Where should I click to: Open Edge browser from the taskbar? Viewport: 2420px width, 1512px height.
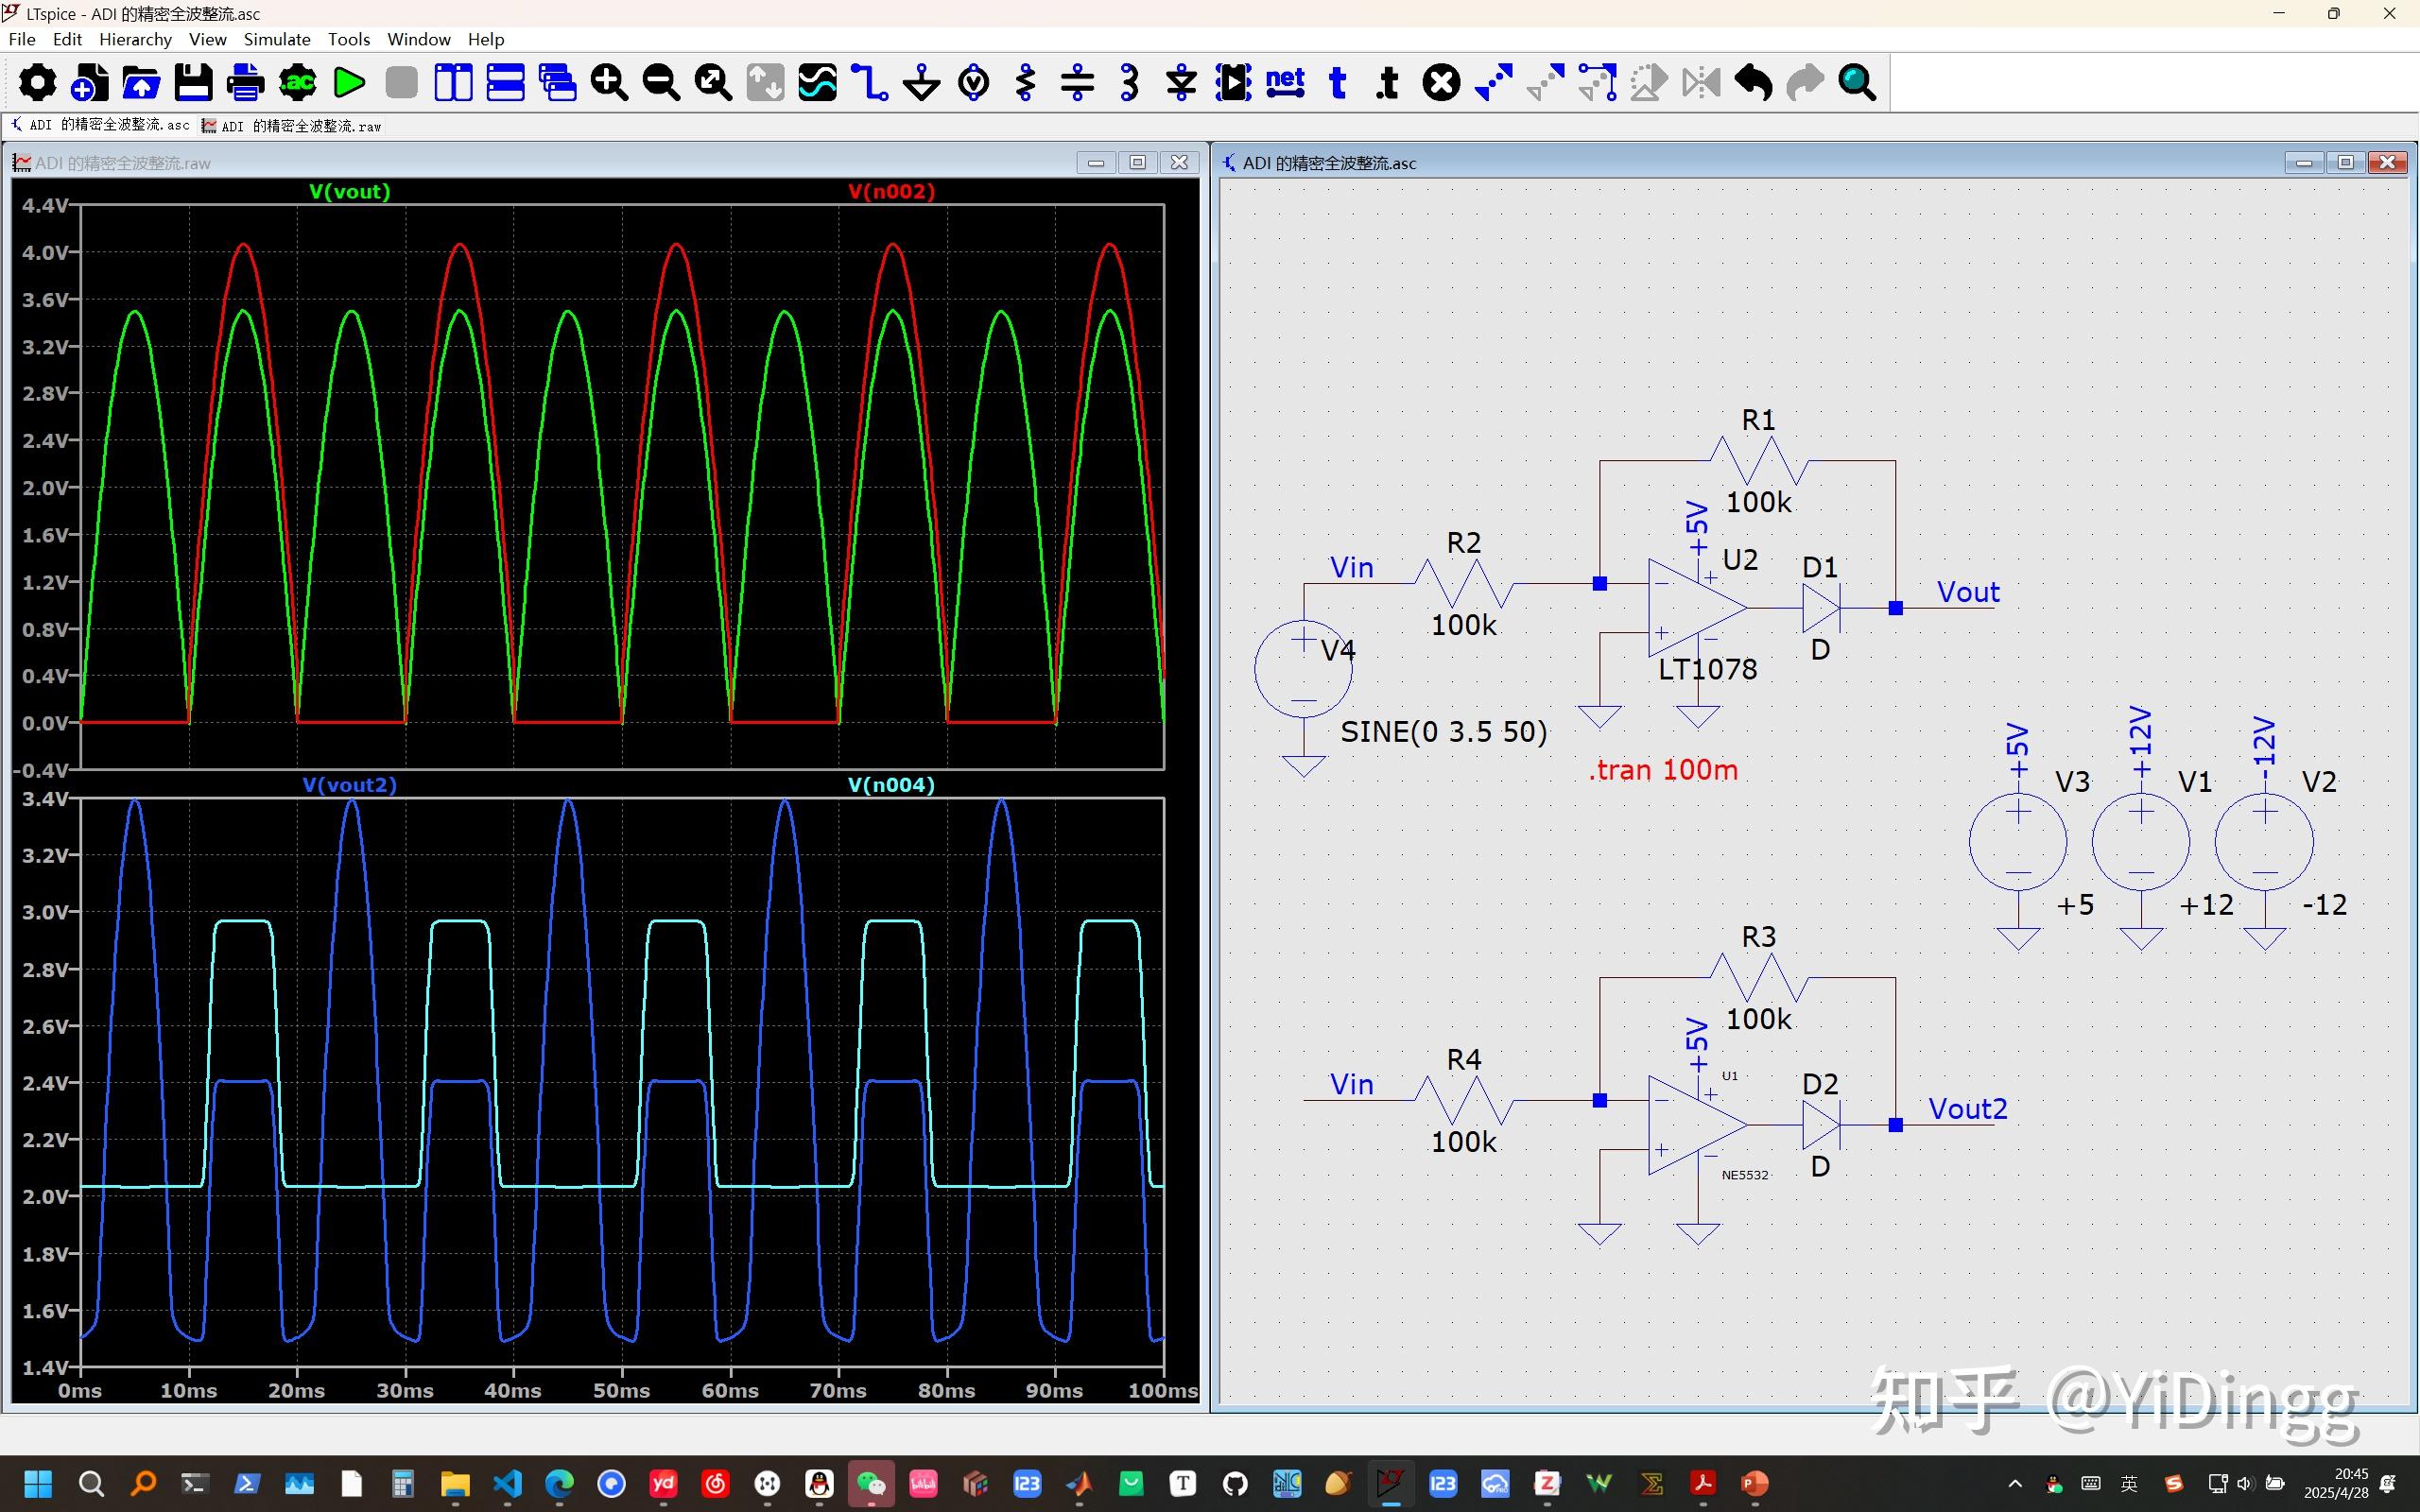click(x=559, y=1484)
